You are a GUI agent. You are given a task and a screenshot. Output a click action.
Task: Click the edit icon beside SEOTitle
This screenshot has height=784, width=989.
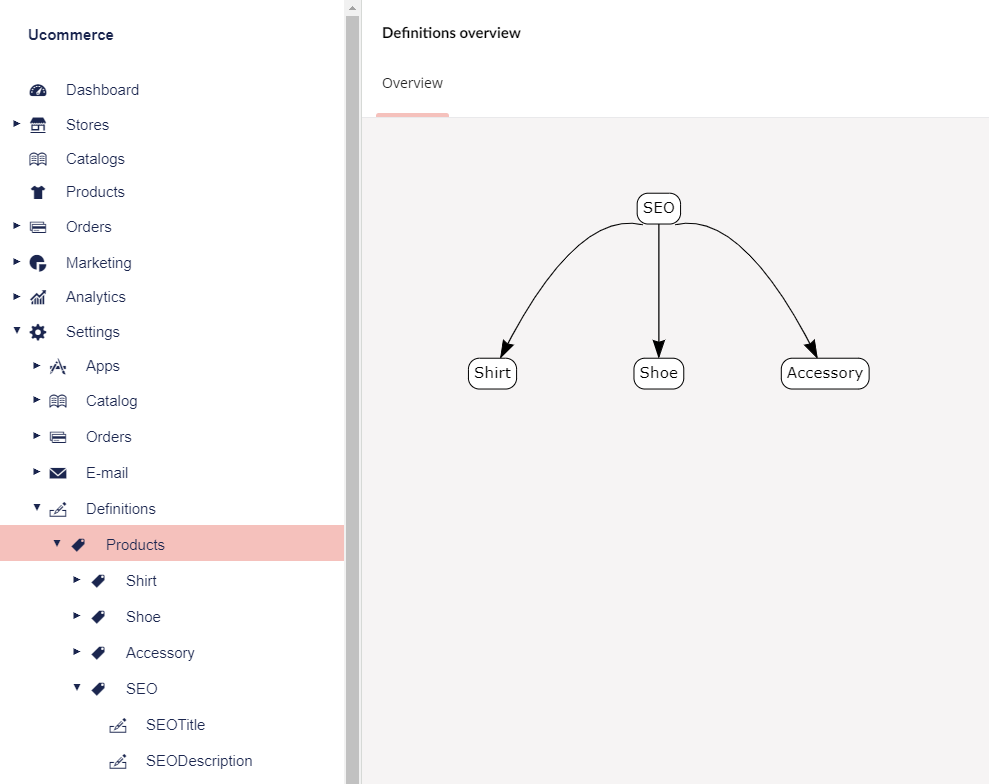pyautogui.click(x=118, y=725)
